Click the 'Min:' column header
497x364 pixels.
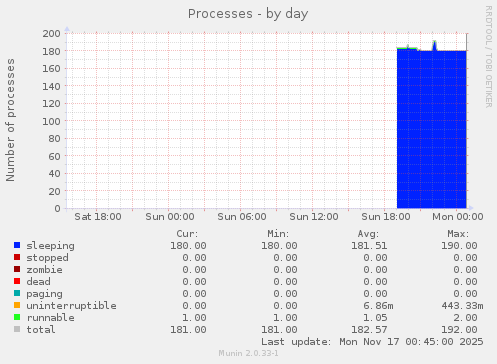click(x=278, y=234)
